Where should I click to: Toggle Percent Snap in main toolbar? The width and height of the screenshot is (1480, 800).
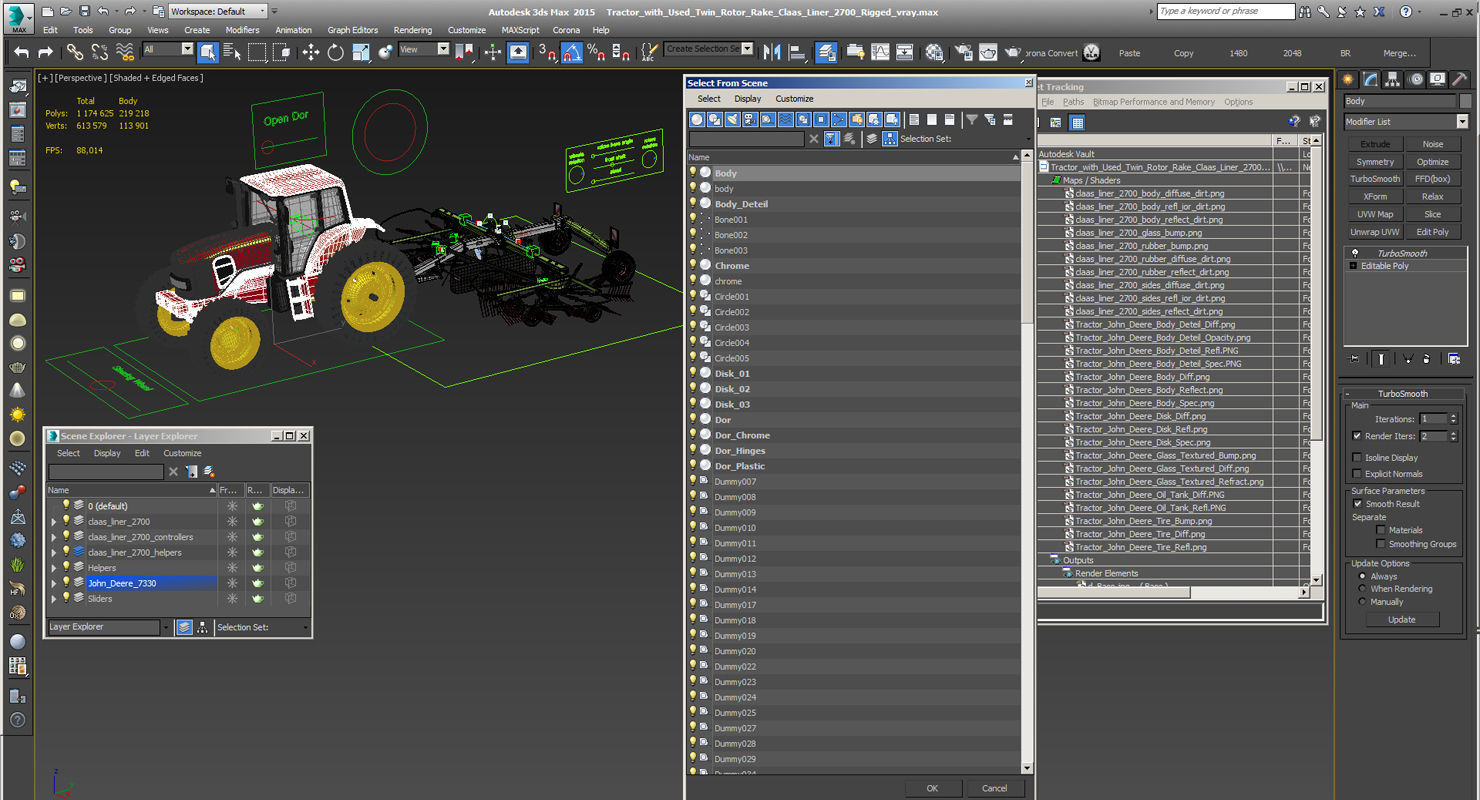click(596, 52)
